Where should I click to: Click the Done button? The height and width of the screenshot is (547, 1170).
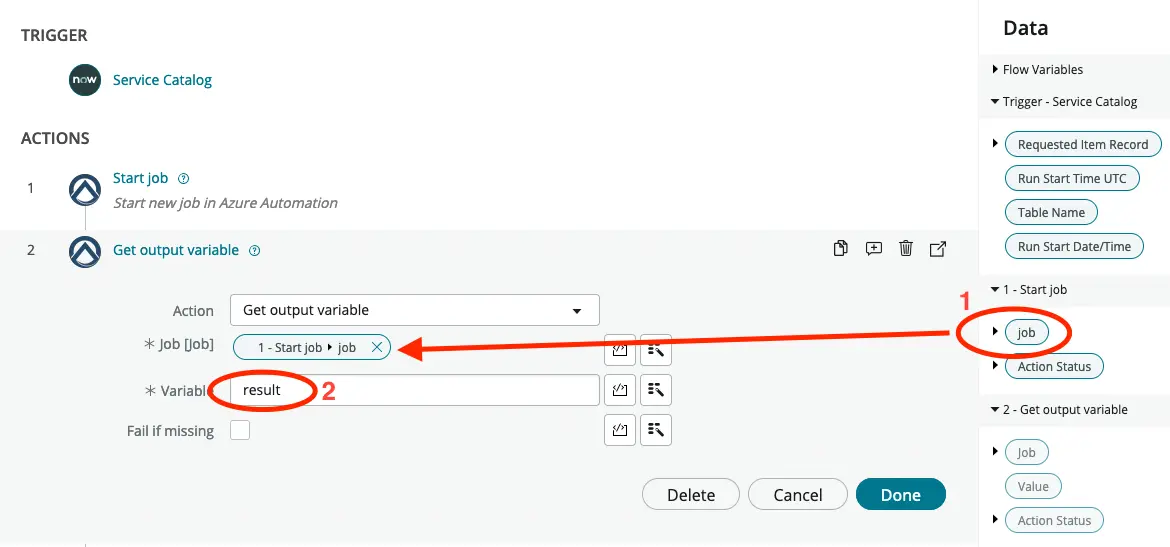click(900, 494)
